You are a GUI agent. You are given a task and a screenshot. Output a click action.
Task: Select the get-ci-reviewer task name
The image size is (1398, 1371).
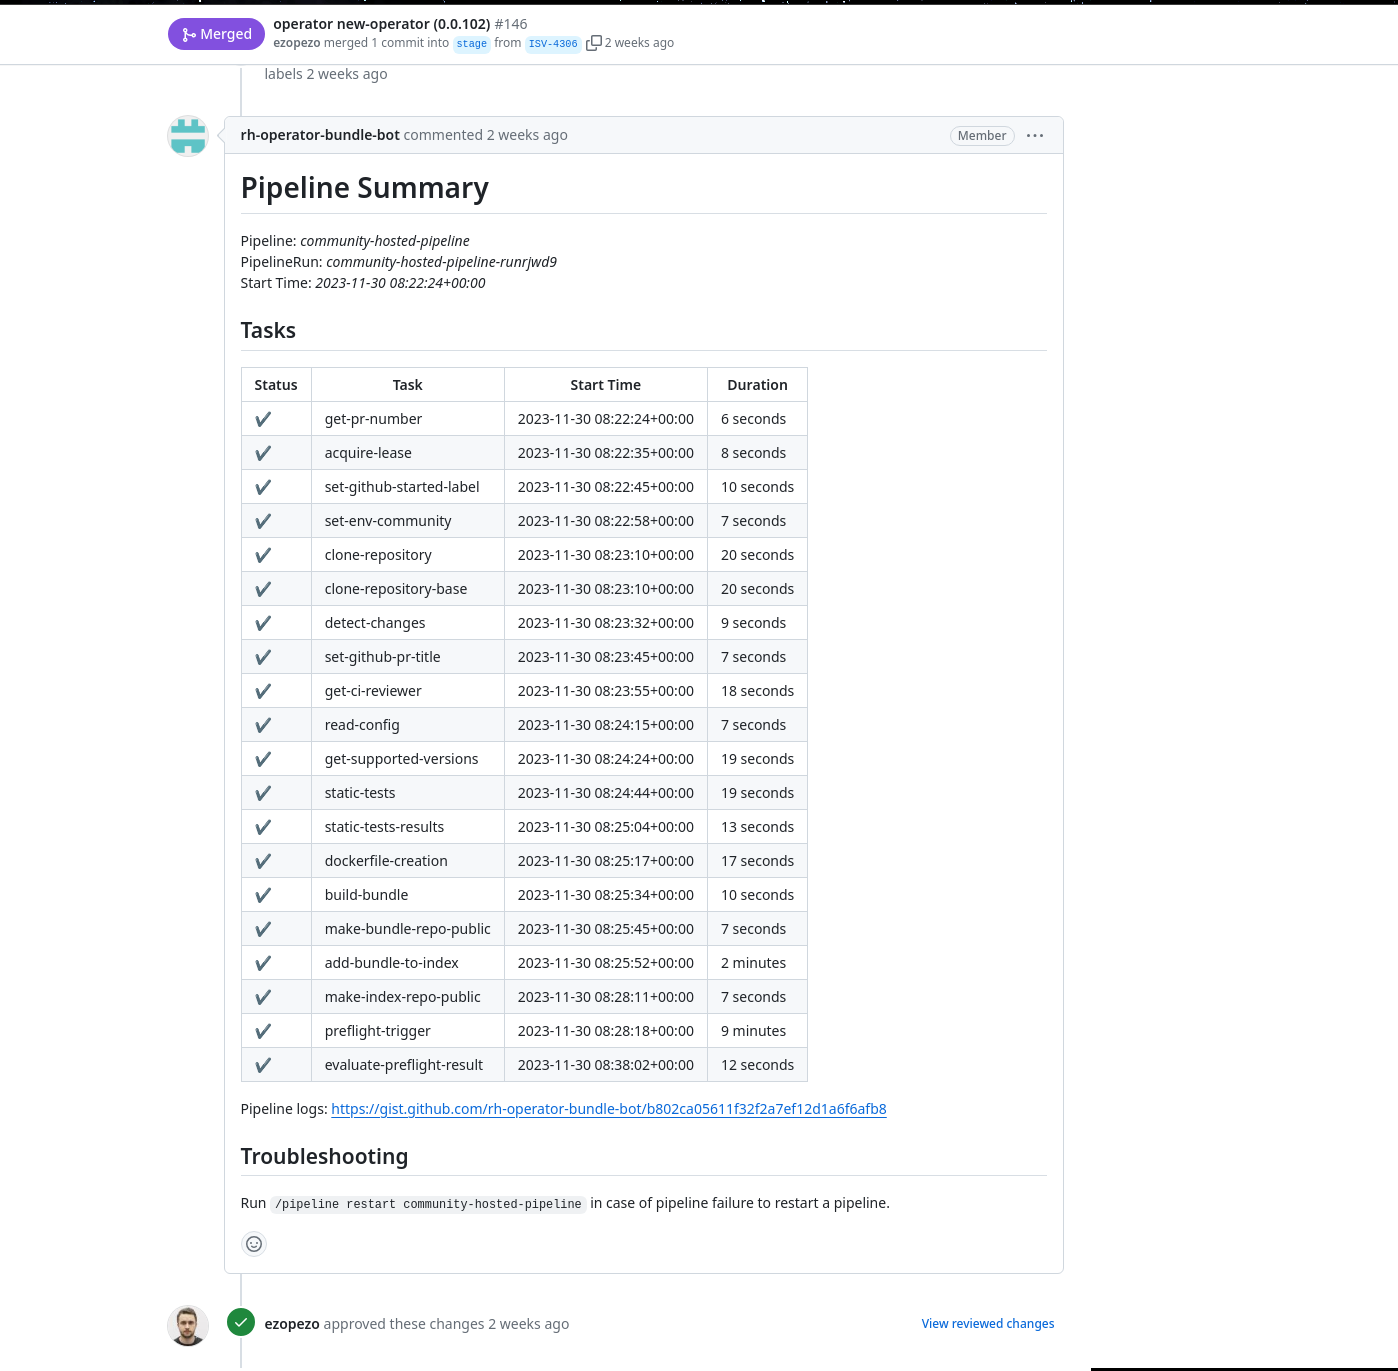373,691
